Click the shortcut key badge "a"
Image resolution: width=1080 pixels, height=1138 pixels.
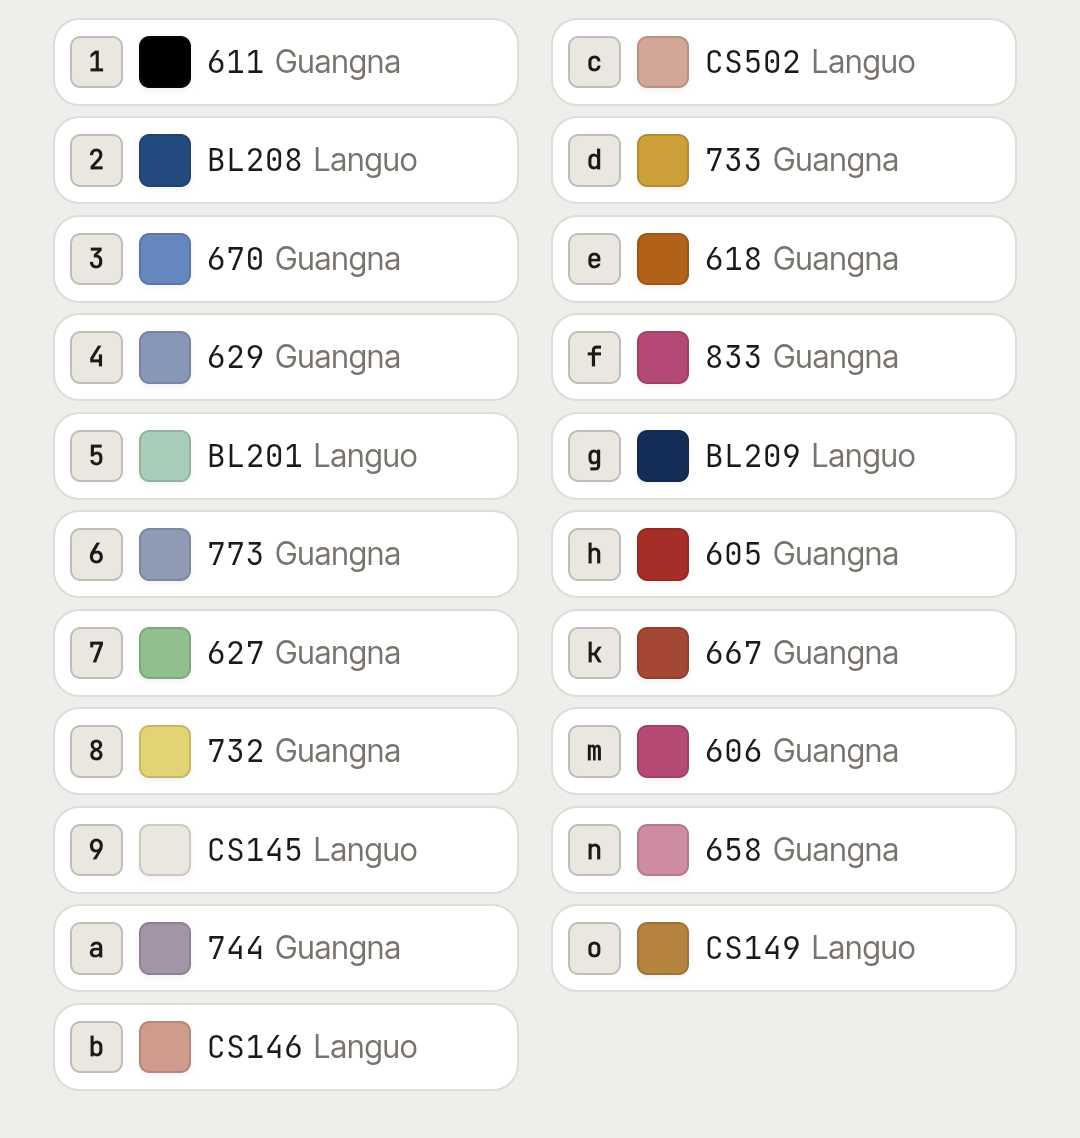[97, 949]
